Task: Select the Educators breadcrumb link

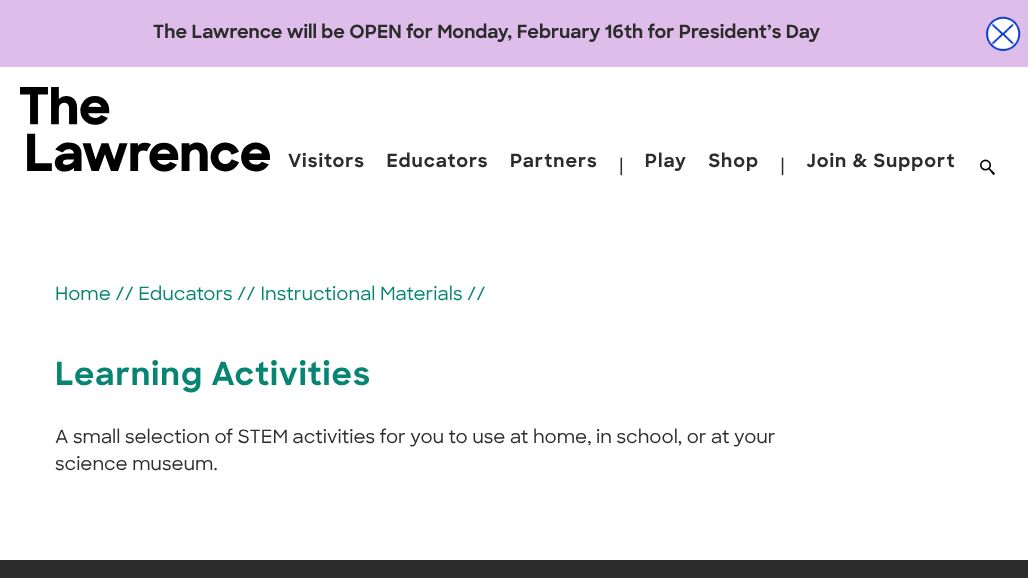Action: [x=185, y=294]
